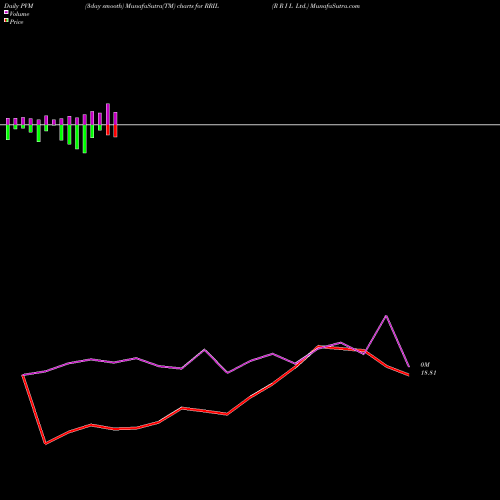Click the peak of the magenta volume line
The width and height of the screenshot is (500, 500).
click(386, 315)
